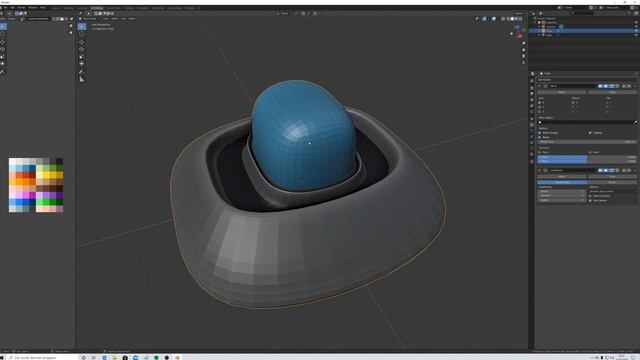Click the Mirror Object eyedropper icon
The height and width of the screenshot is (360, 640).
click(x=636, y=122)
